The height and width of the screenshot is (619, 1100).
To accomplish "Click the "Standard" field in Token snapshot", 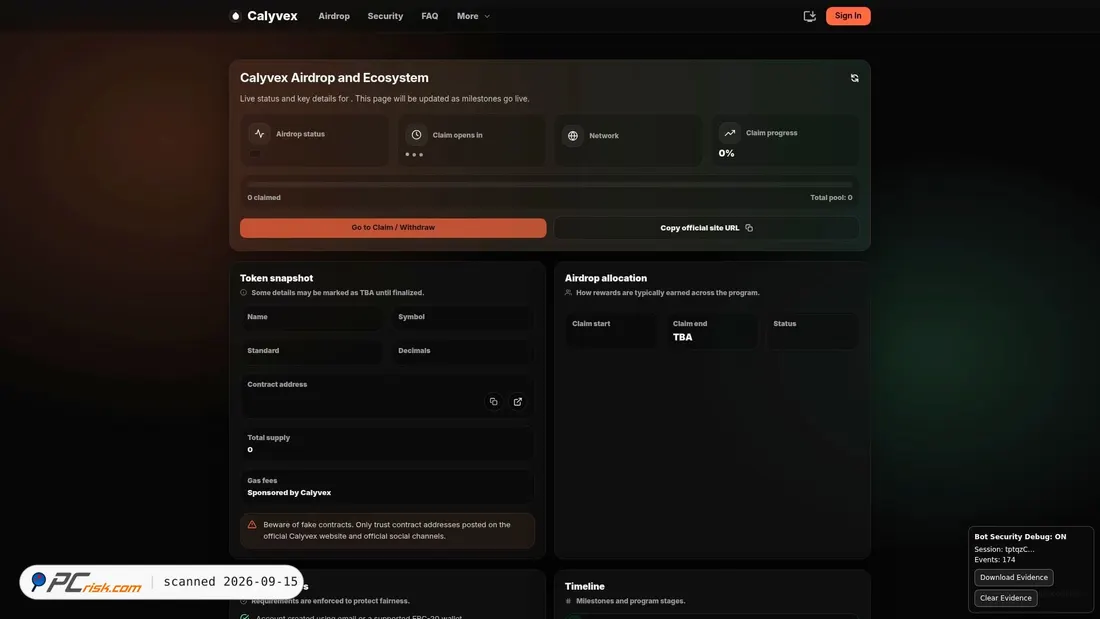I will coord(311,351).
